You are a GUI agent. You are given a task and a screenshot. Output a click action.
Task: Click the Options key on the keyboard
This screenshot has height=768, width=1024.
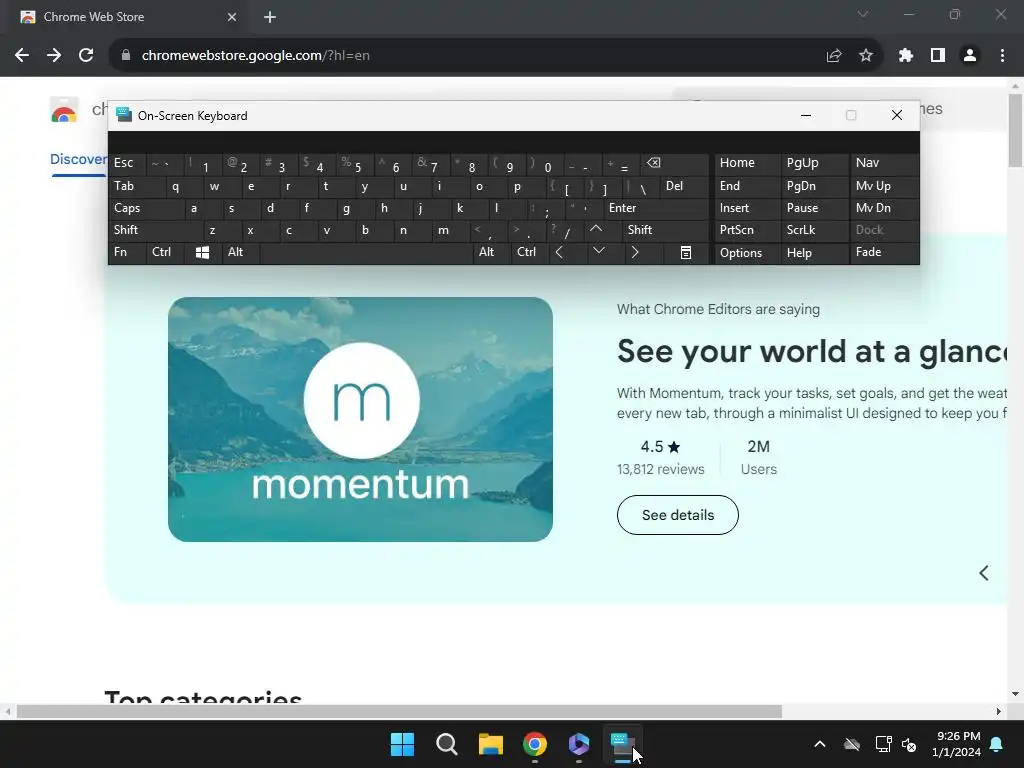[746, 252]
